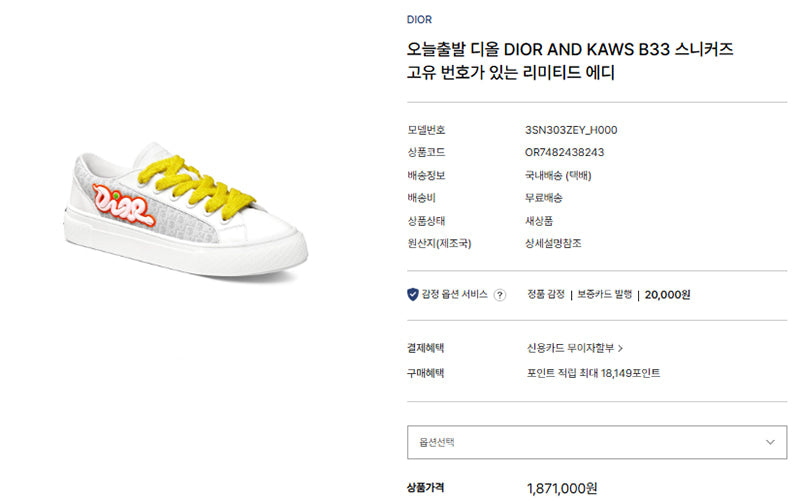Click the blue shield authentication icon
Viewport: 800px width, 501px height.
click(413, 294)
